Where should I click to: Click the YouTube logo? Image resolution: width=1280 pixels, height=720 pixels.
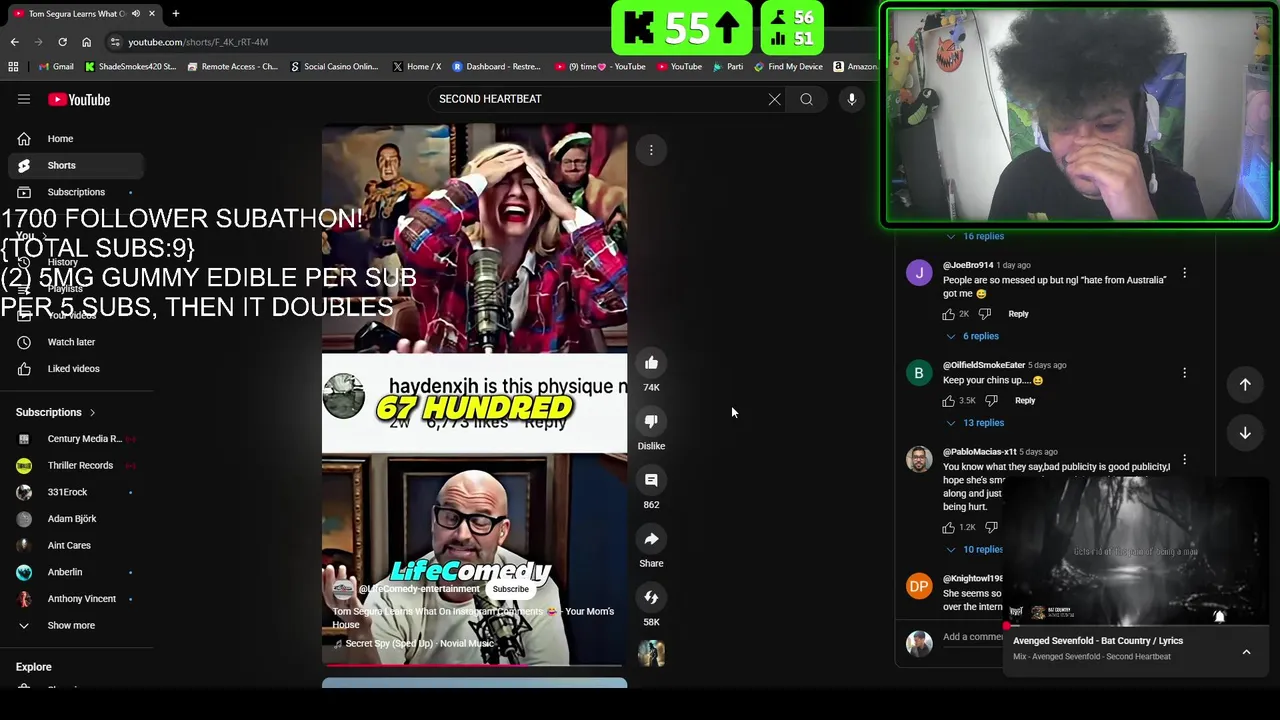click(79, 99)
